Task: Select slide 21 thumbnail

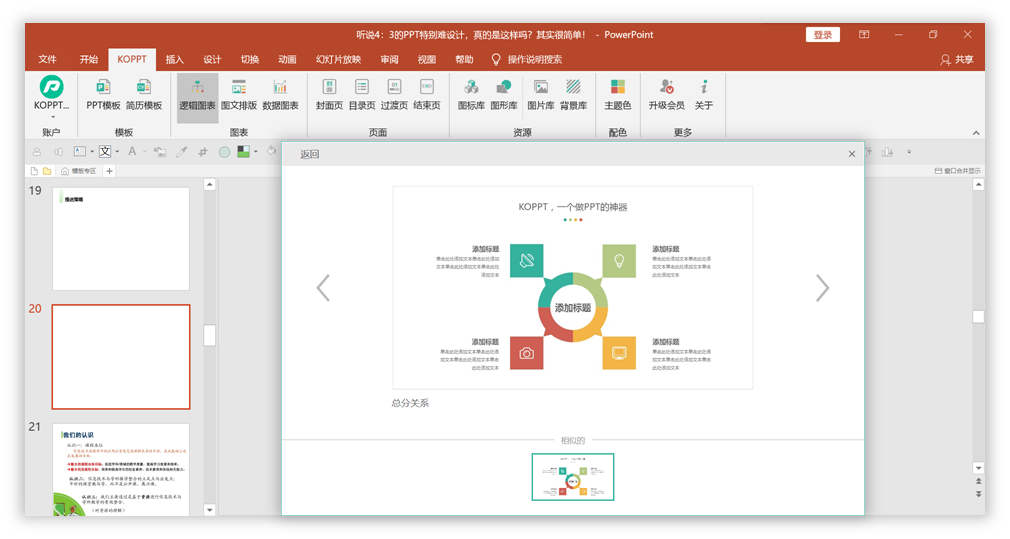Action: pos(121,469)
